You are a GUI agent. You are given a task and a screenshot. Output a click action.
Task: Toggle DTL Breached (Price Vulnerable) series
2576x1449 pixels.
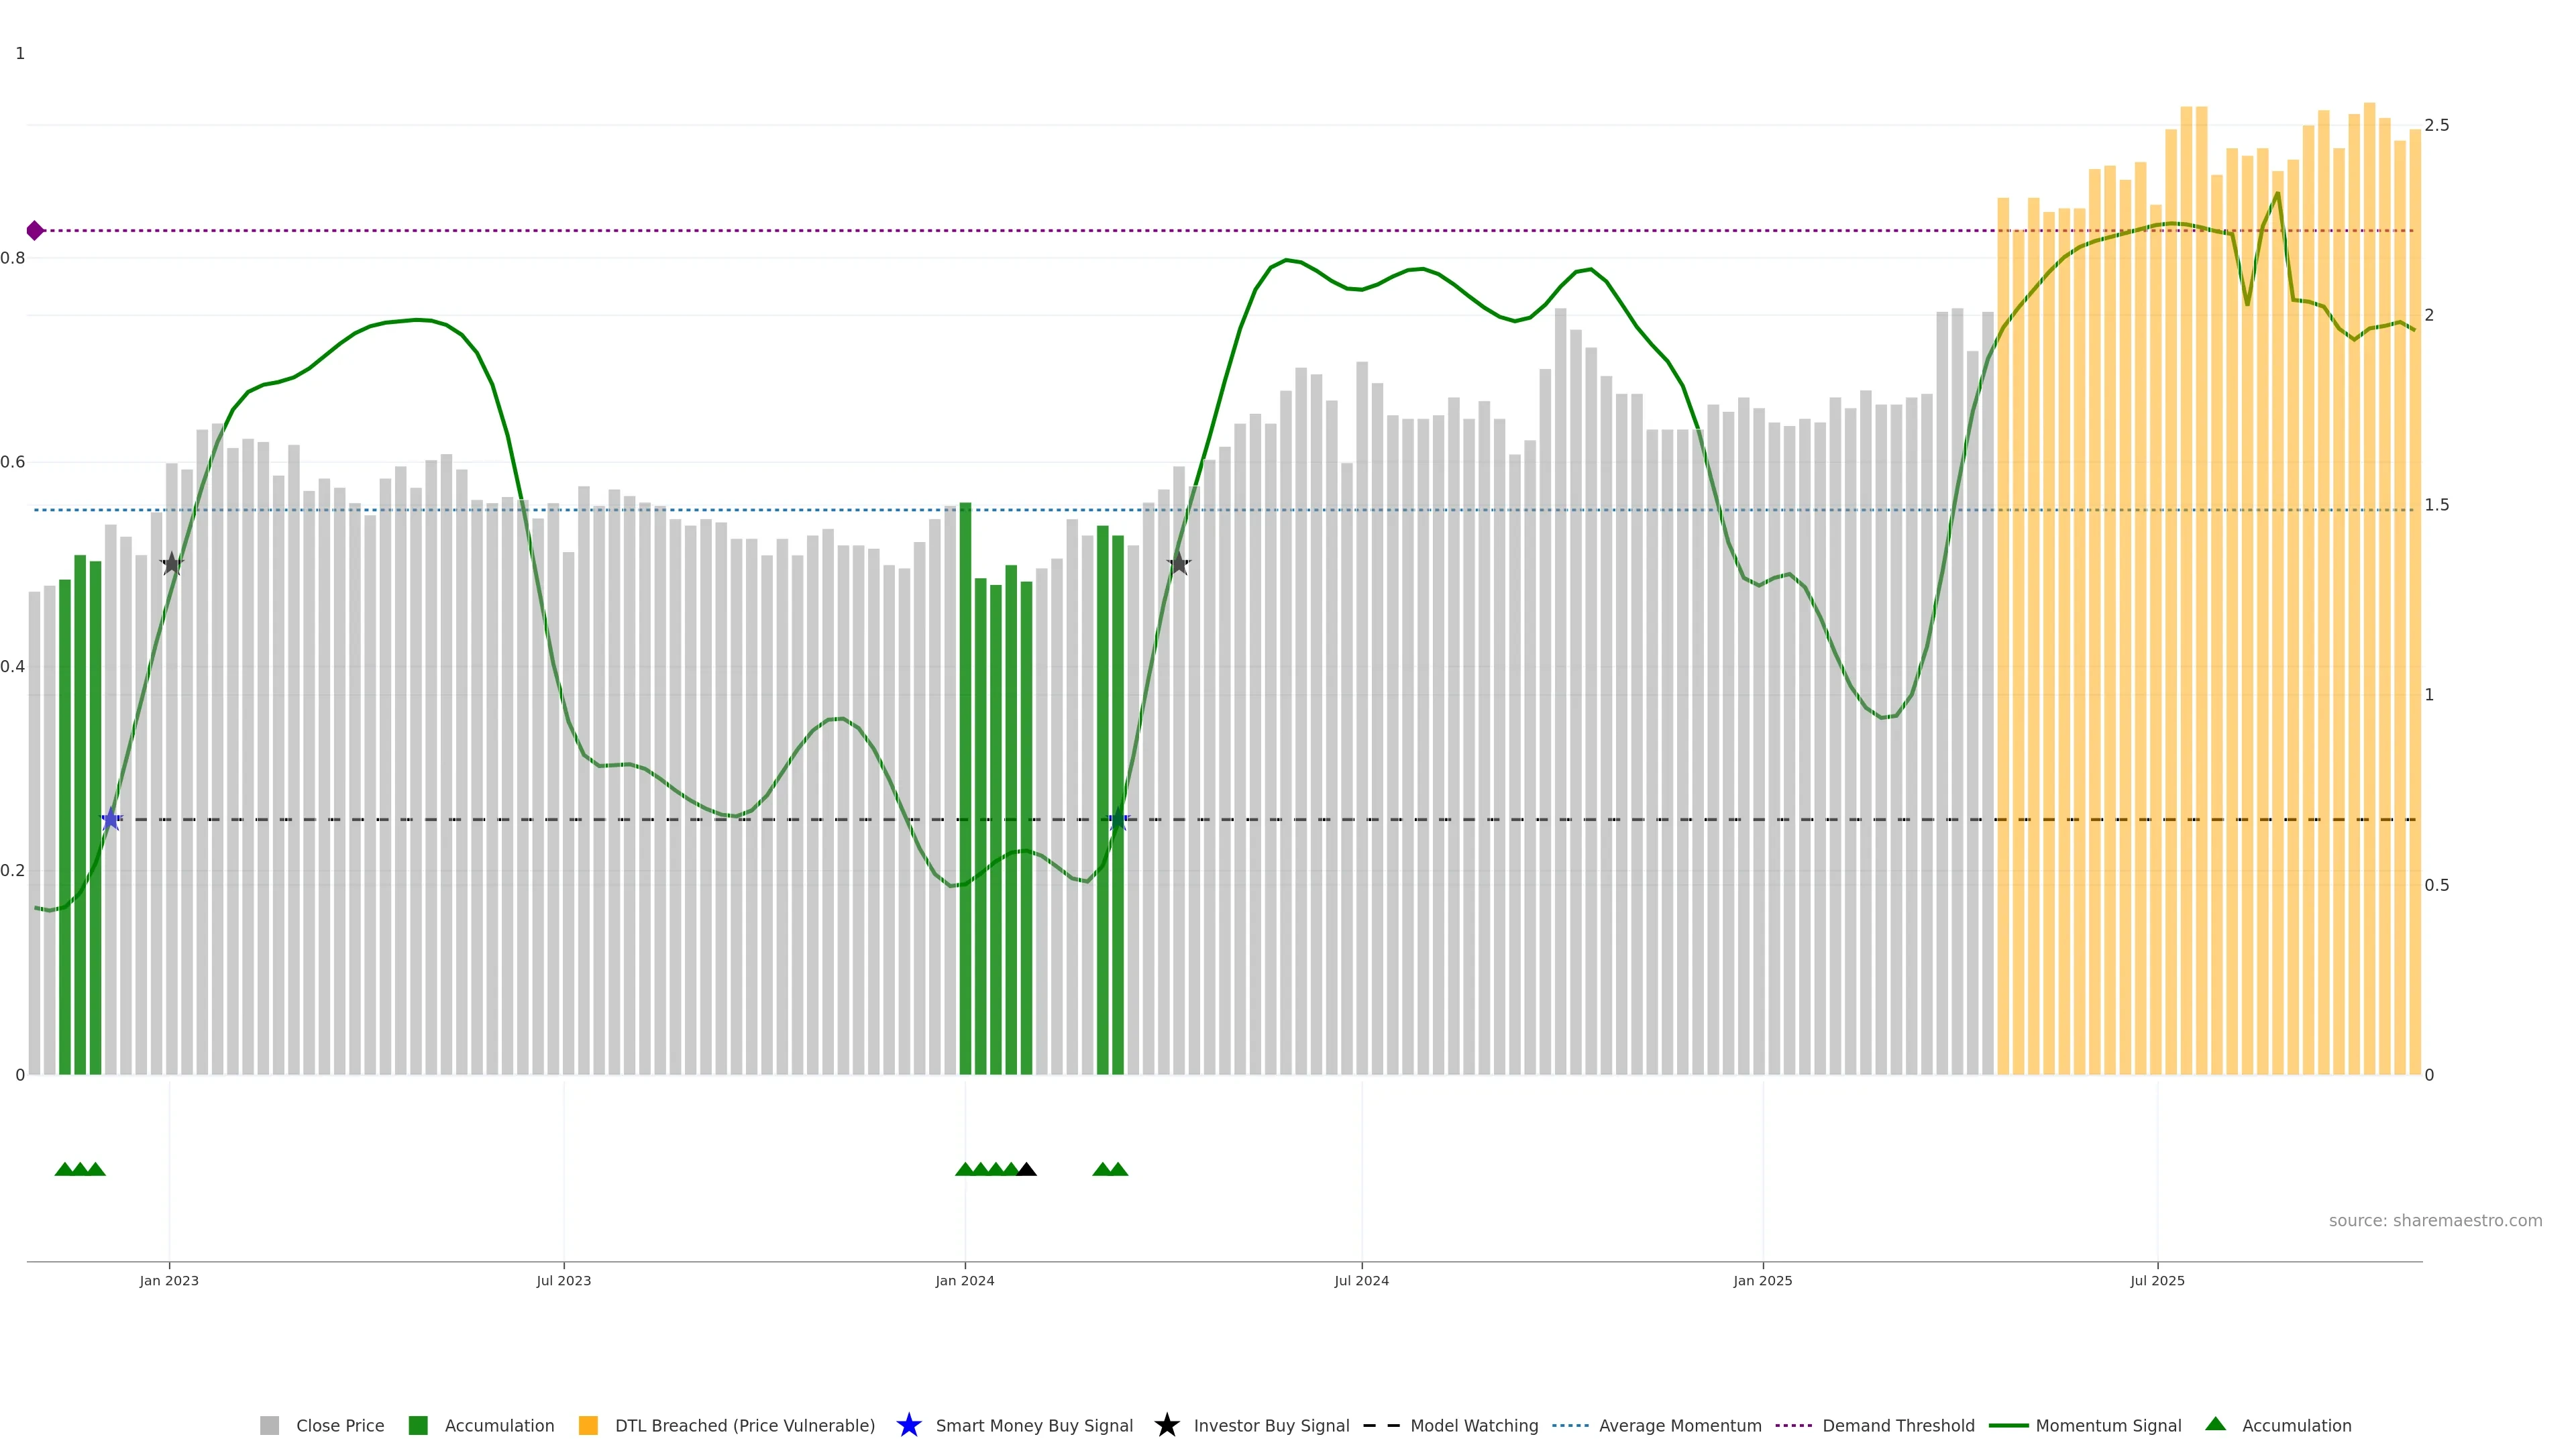click(744, 1425)
